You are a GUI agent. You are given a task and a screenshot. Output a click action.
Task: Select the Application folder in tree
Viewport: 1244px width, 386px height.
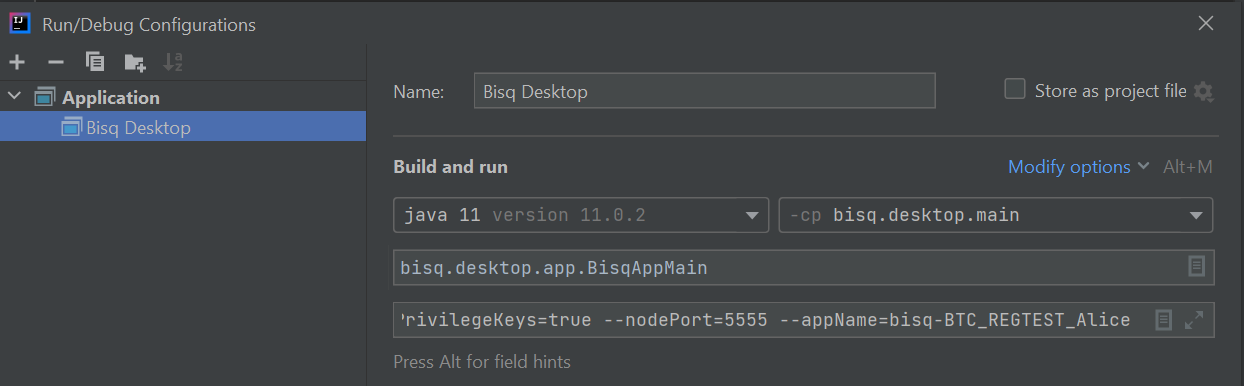(x=110, y=97)
